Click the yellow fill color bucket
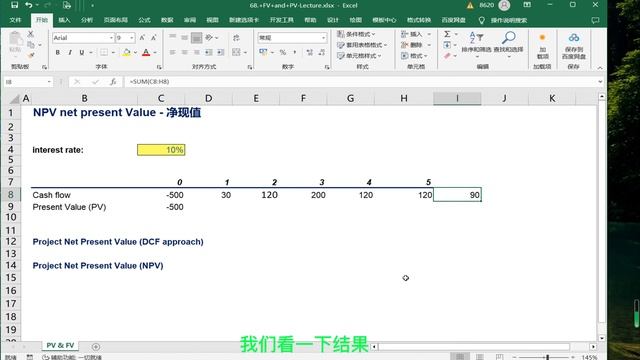Image resolution: width=640 pixels, height=360 pixels. point(127,52)
